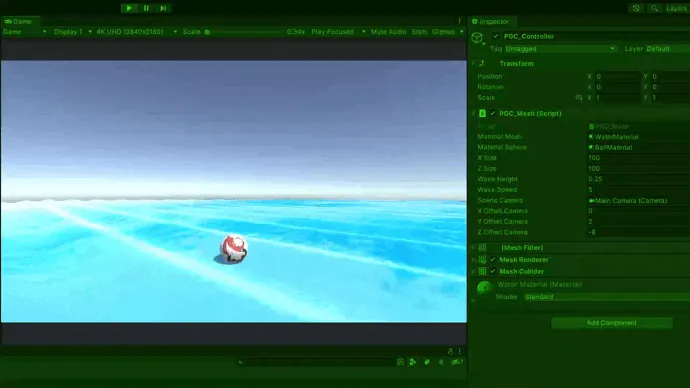Click the X Offset Camera value
The height and width of the screenshot is (388, 690).
pos(639,211)
